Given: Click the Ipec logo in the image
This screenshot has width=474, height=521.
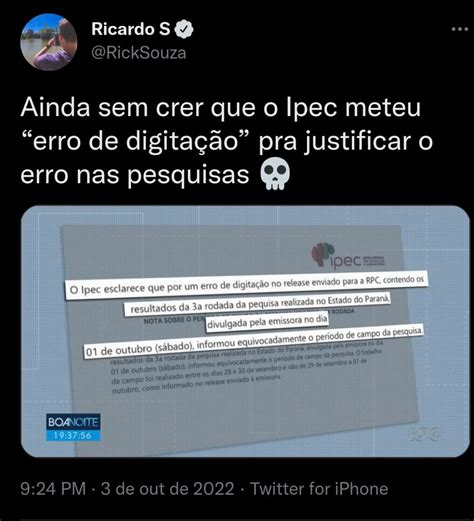Looking at the screenshot, I should click(x=348, y=255).
